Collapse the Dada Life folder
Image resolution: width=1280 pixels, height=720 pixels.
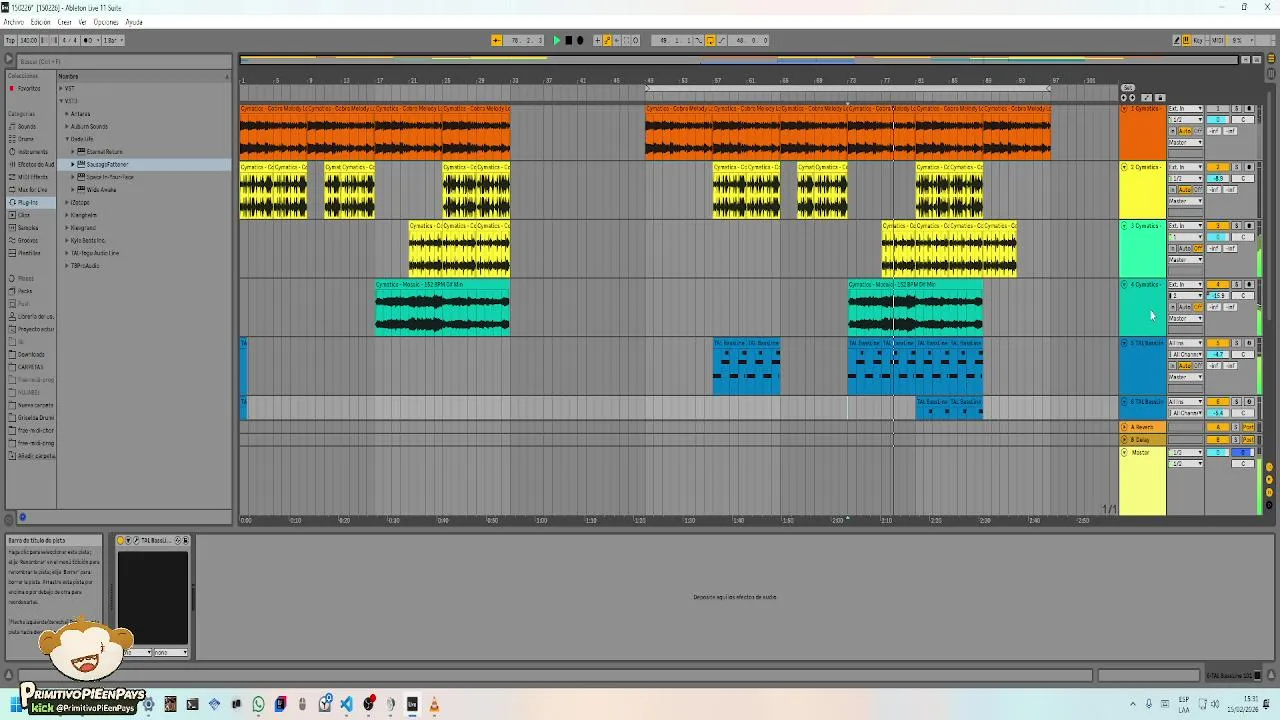click(67, 139)
